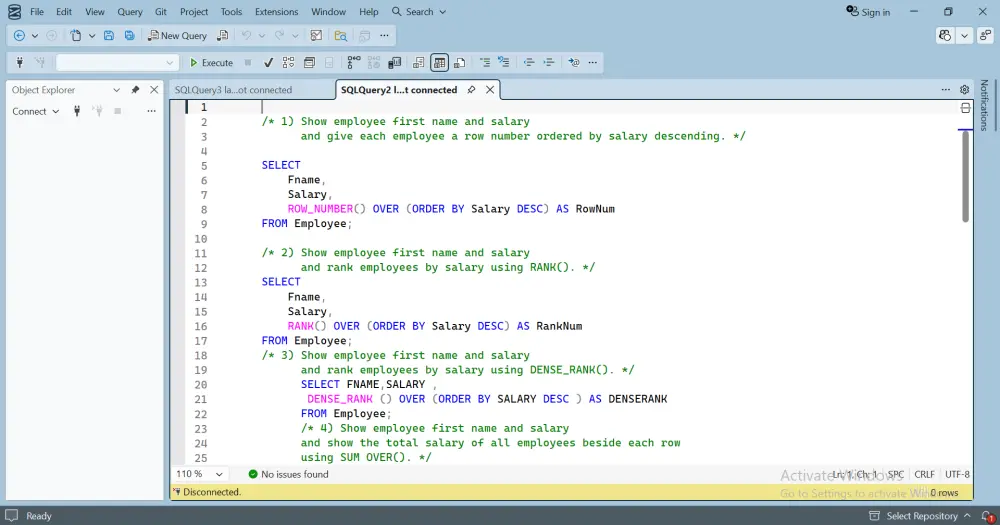
Task: Close the Object Explorer panel
Action: coord(154,90)
